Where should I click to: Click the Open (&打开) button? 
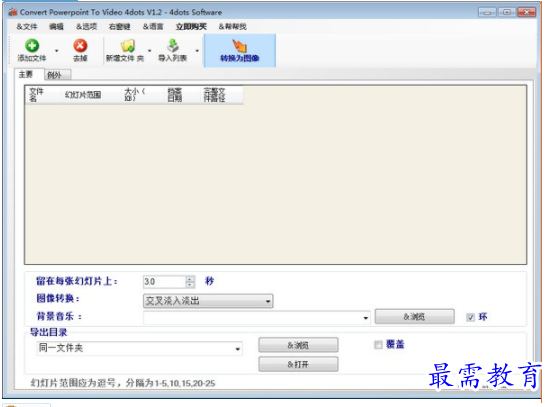click(299, 364)
